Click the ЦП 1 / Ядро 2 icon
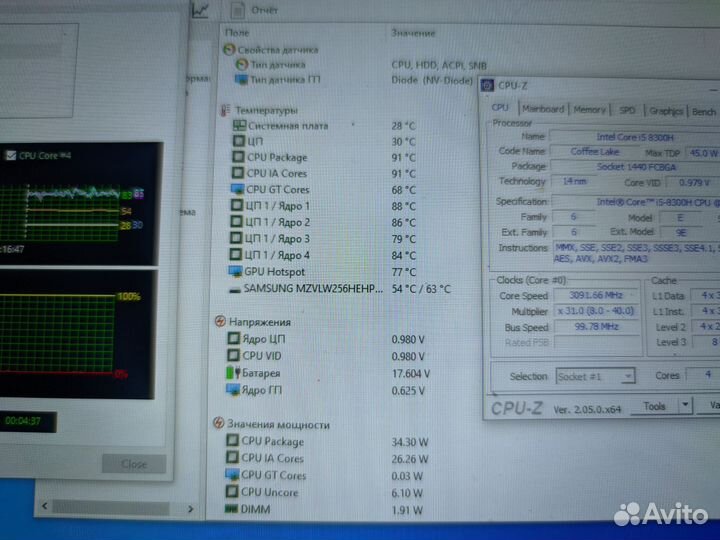The height and width of the screenshot is (540, 720). click(x=236, y=222)
